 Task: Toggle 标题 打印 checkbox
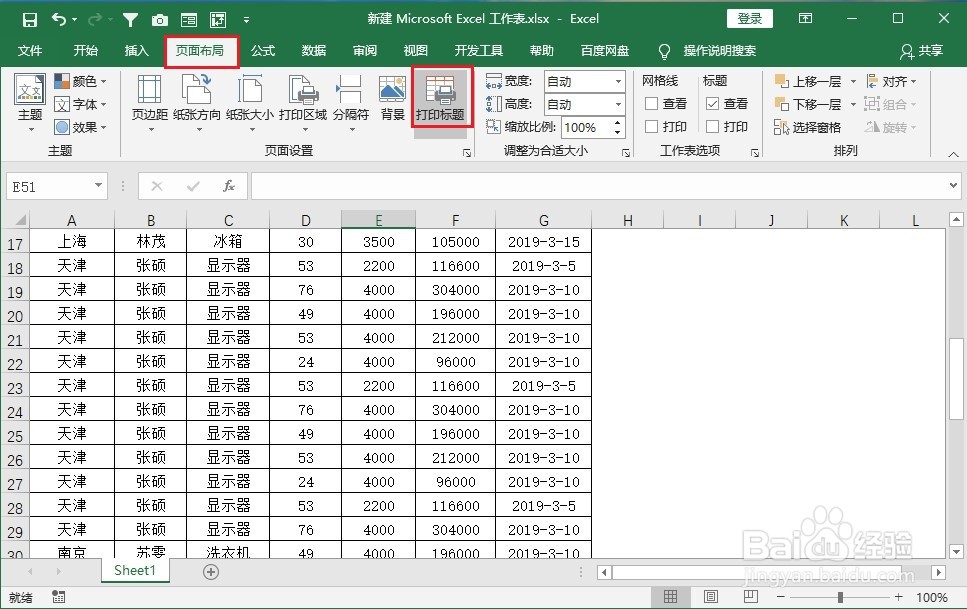712,126
